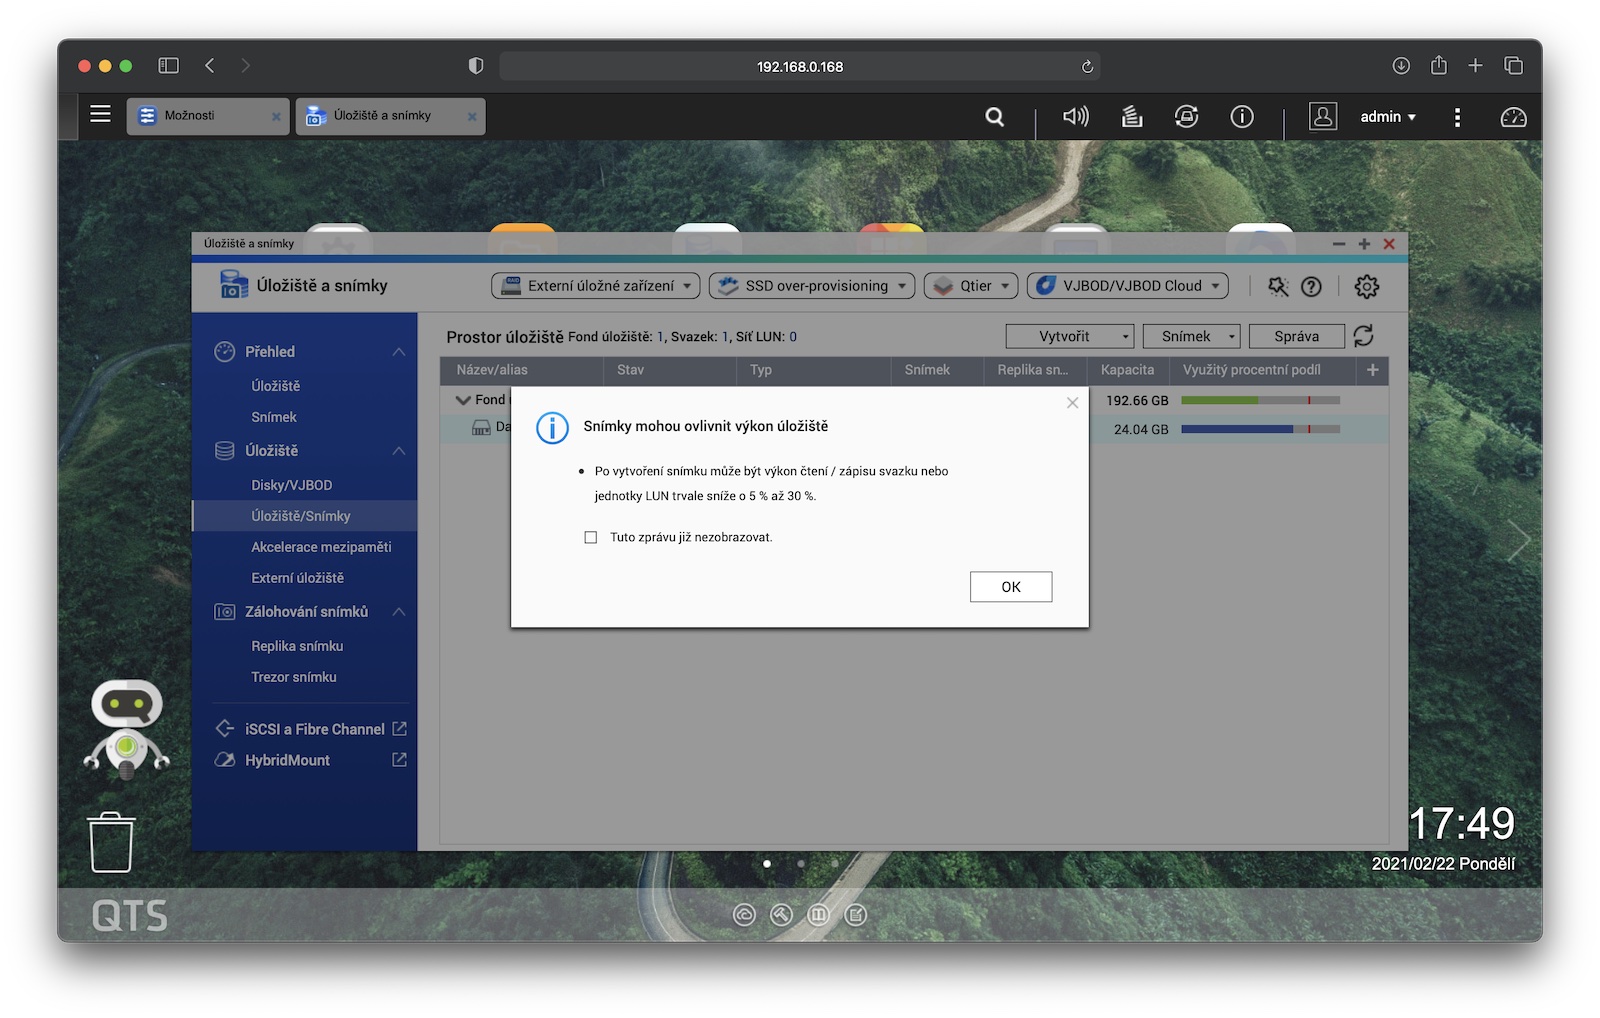The image size is (1600, 1018).
Task: Open the QTS search magnifier
Action: [994, 116]
